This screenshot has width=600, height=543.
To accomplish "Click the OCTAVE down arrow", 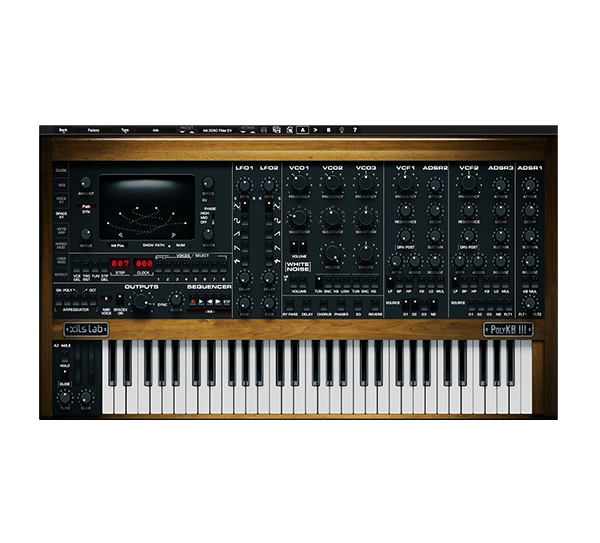I will (243, 132).
